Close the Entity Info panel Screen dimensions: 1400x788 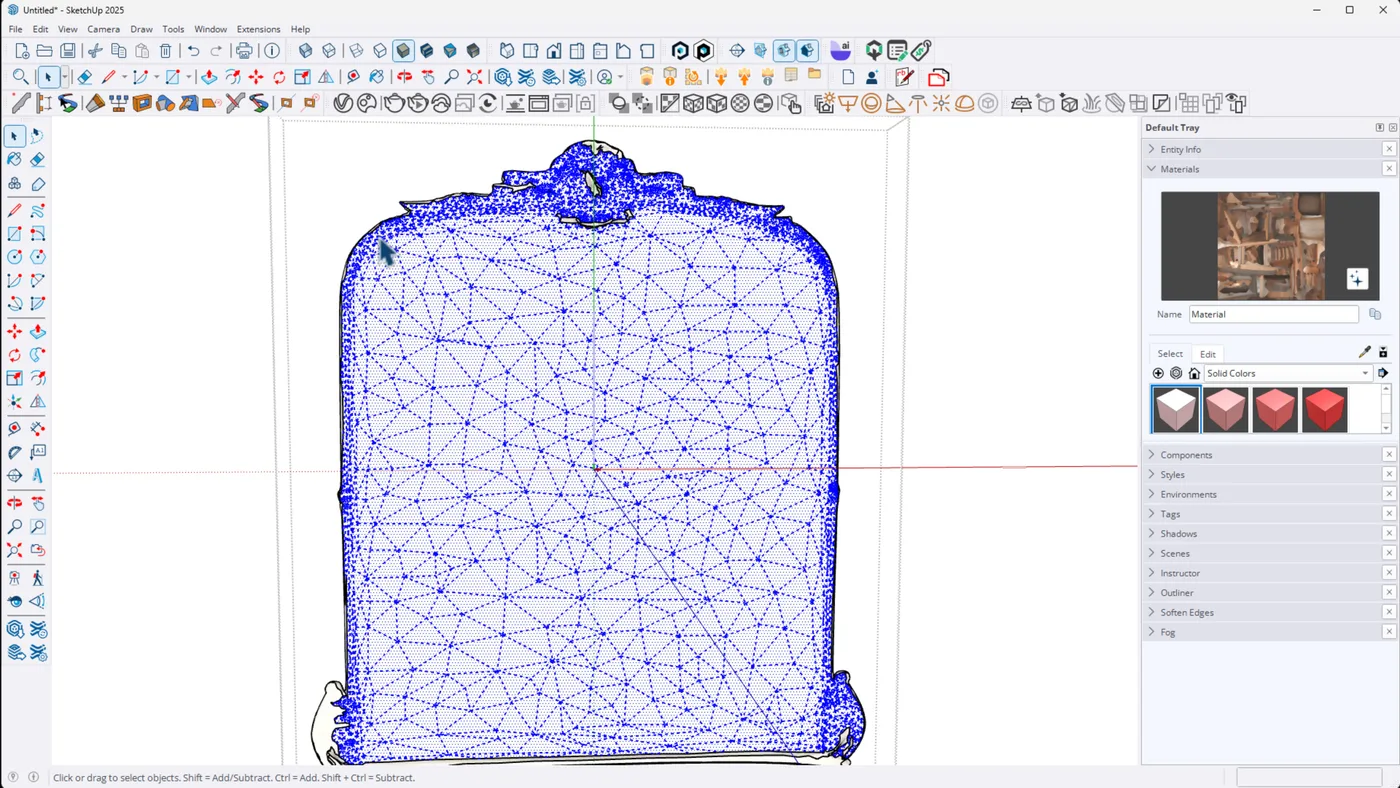pos(1389,149)
